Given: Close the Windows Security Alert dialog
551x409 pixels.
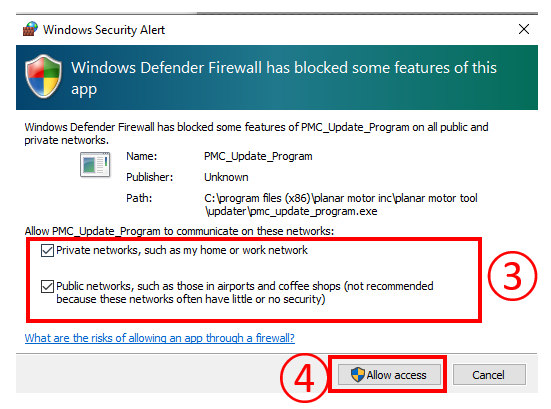Looking at the screenshot, I should click(x=524, y=29).
